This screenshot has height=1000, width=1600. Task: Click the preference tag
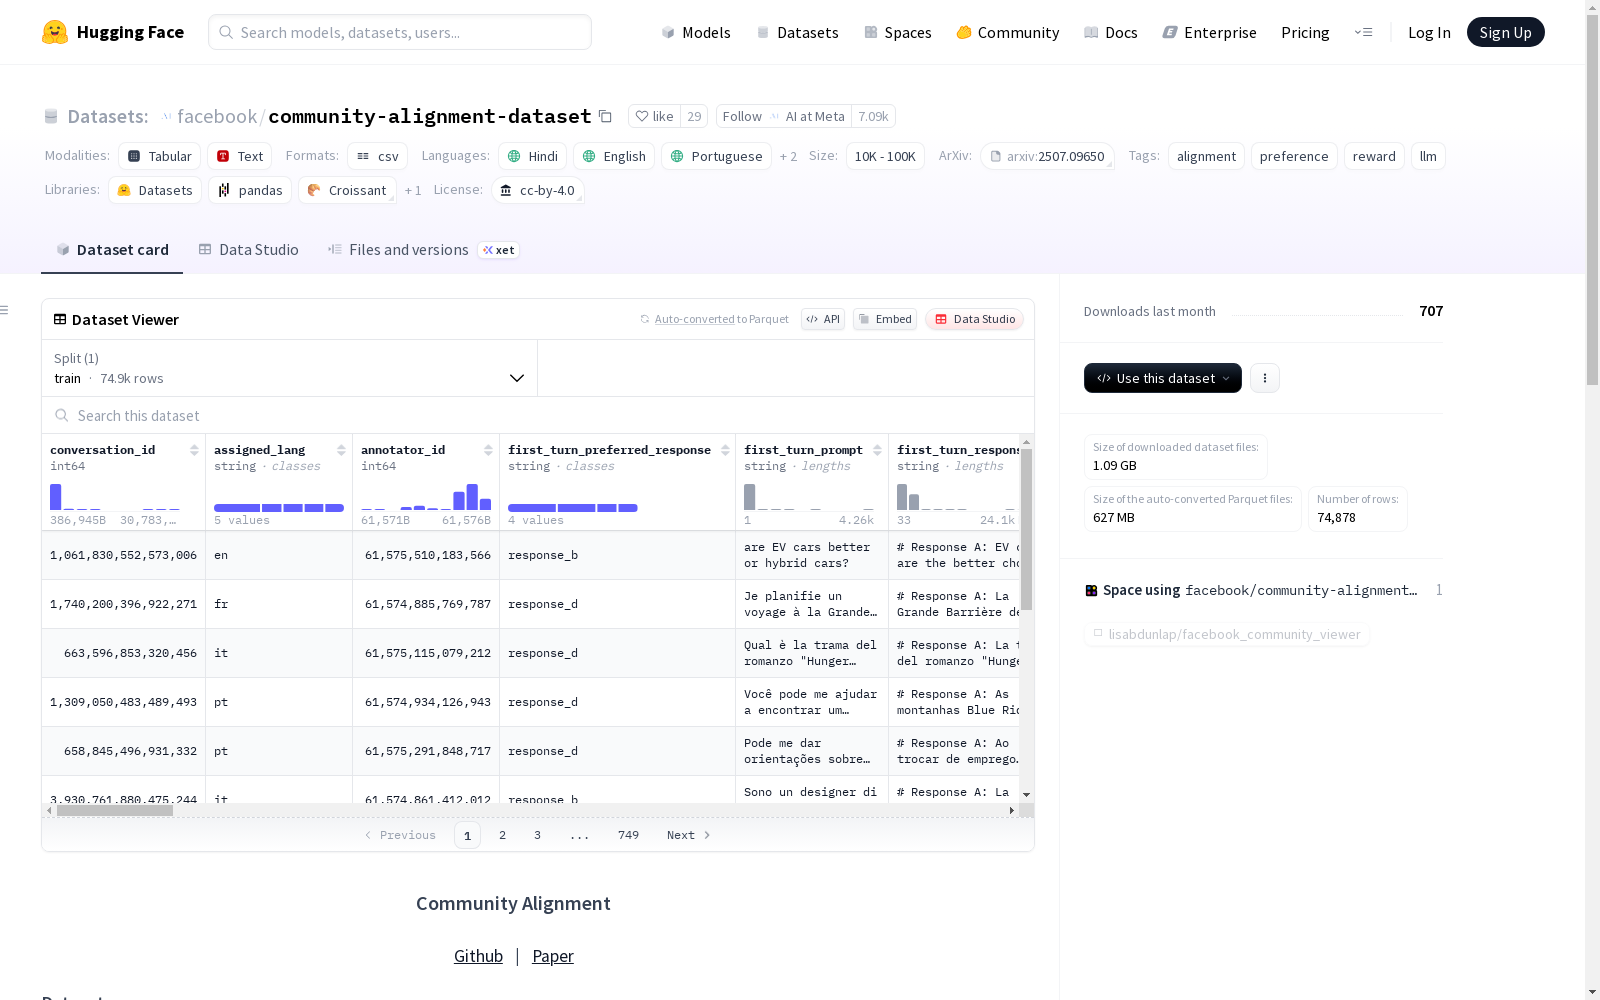click(1294, 156)
